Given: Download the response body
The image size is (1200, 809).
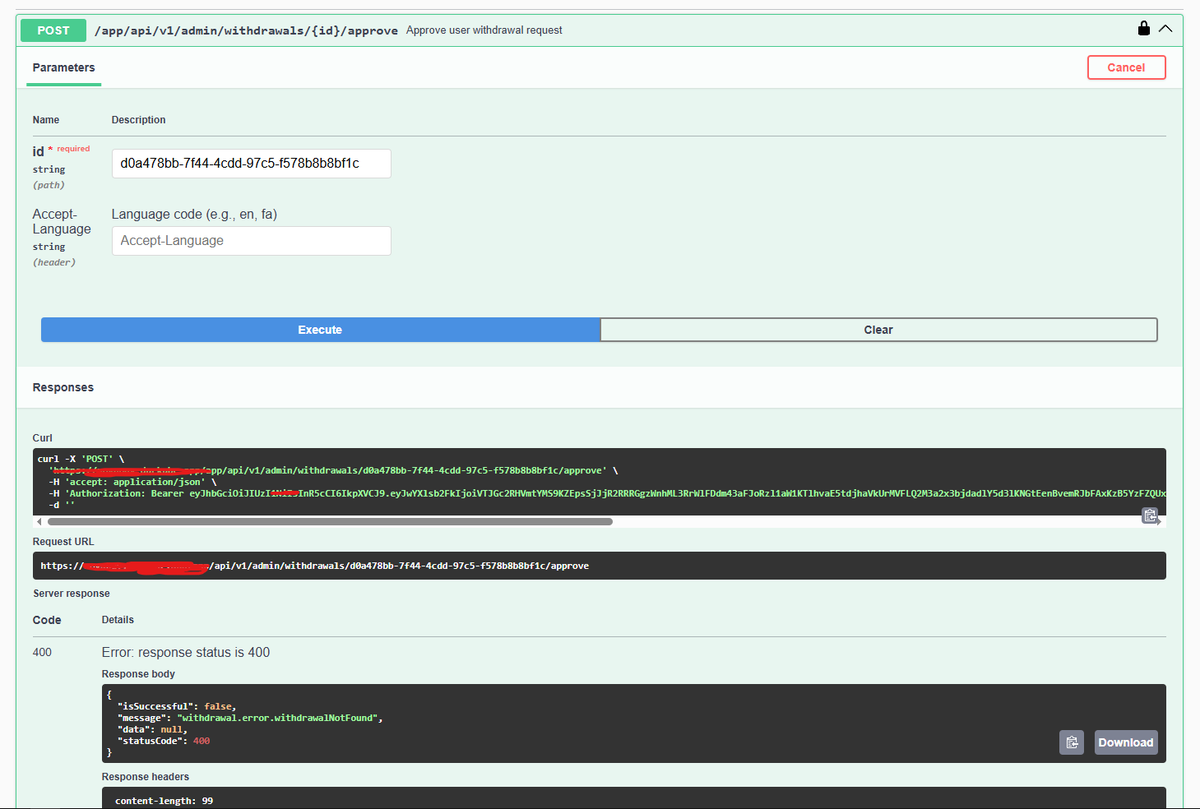Looking at the screenshot, I should [1126, 742].
